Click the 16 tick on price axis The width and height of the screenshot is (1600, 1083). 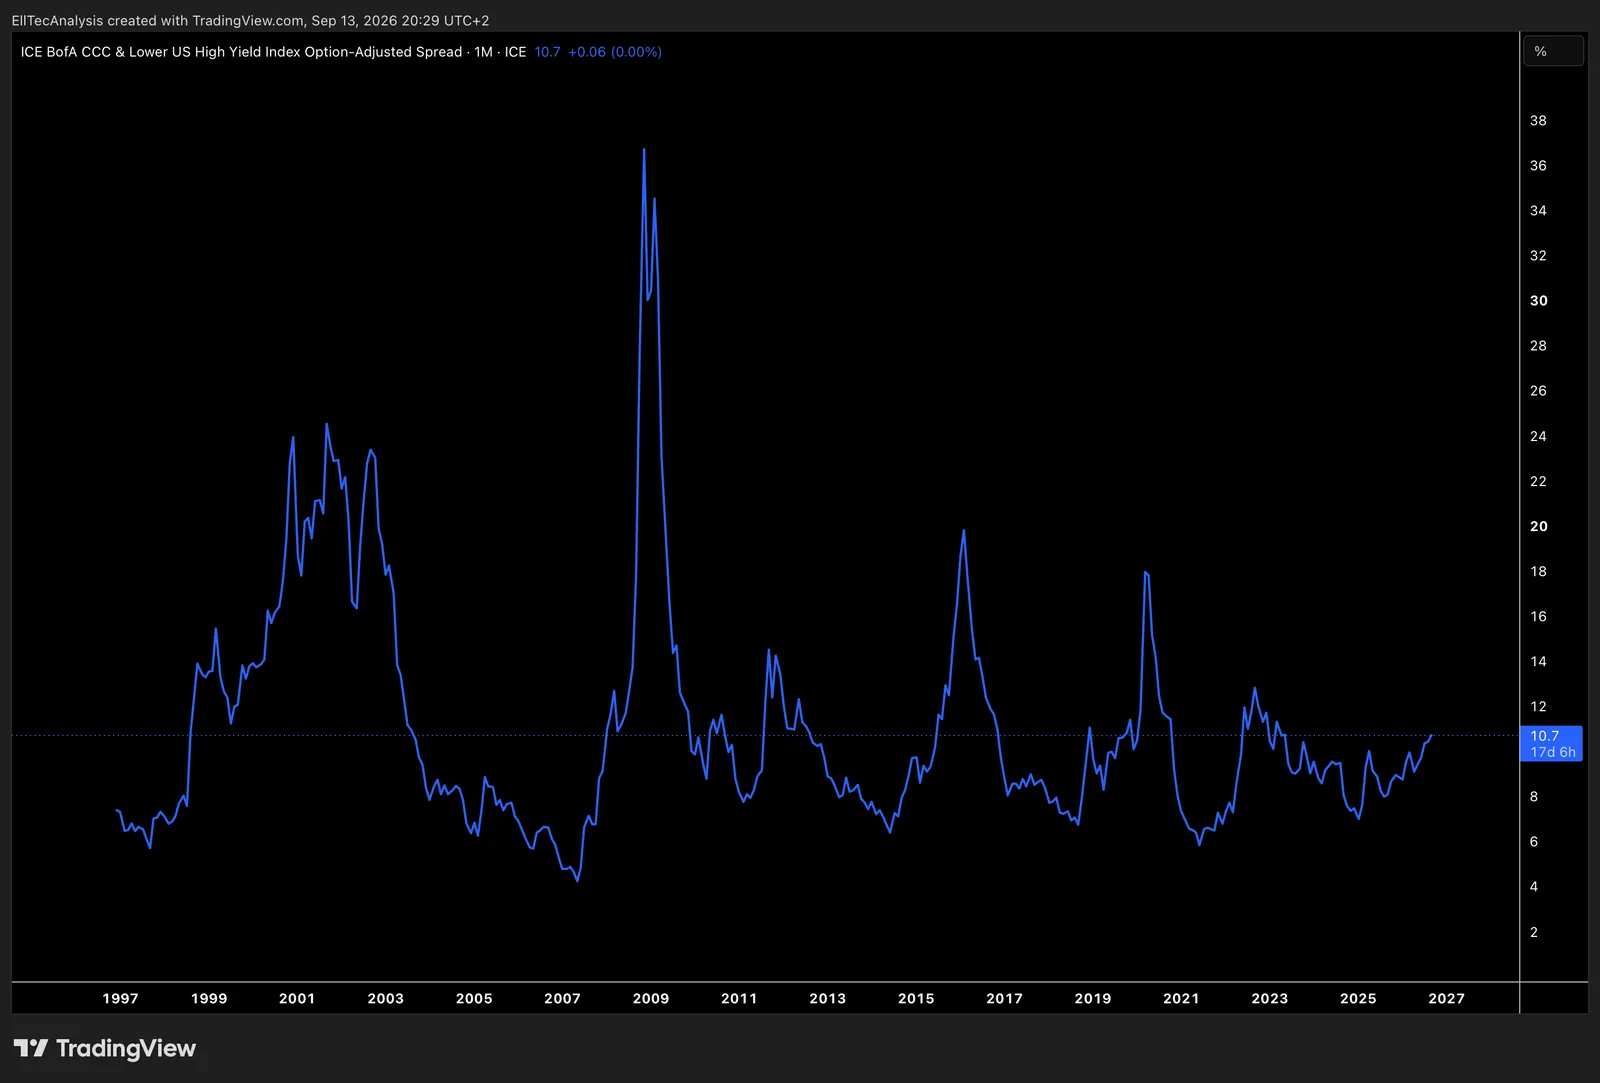tap(1538, 616)
